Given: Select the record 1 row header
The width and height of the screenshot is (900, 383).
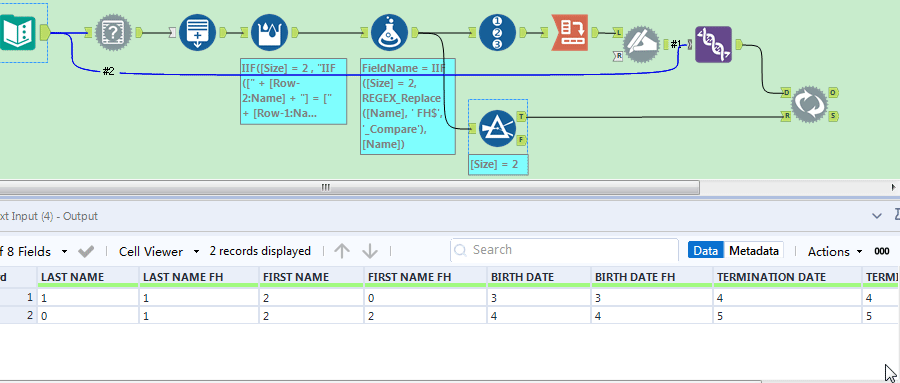Looking at the screenshot, I should pyautogui.click(x=18, y=297).
